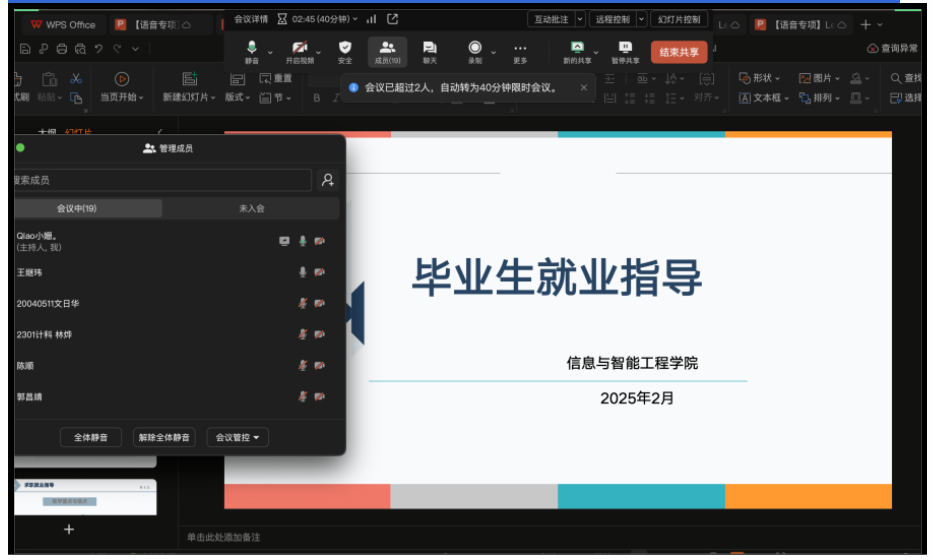
Task: Switch to the 未入会 tab
Action: (251, 208)
